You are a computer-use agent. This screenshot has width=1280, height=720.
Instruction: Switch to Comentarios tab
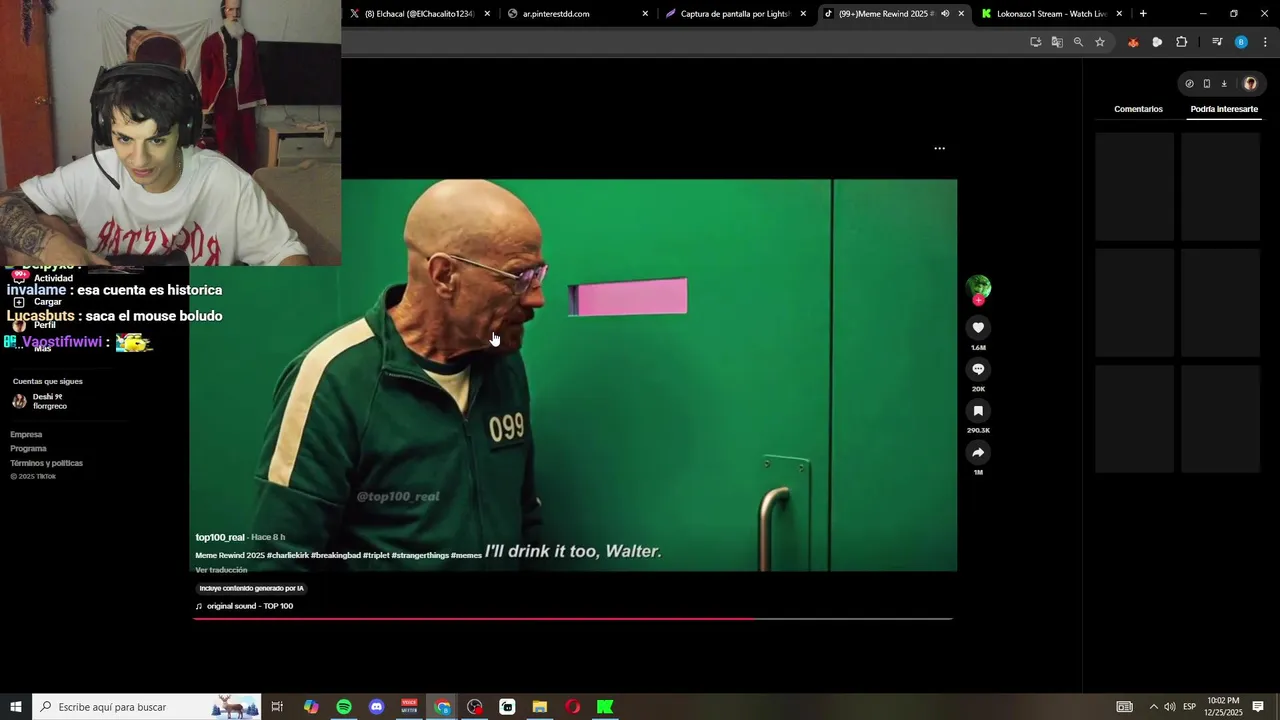point(1138,109)
